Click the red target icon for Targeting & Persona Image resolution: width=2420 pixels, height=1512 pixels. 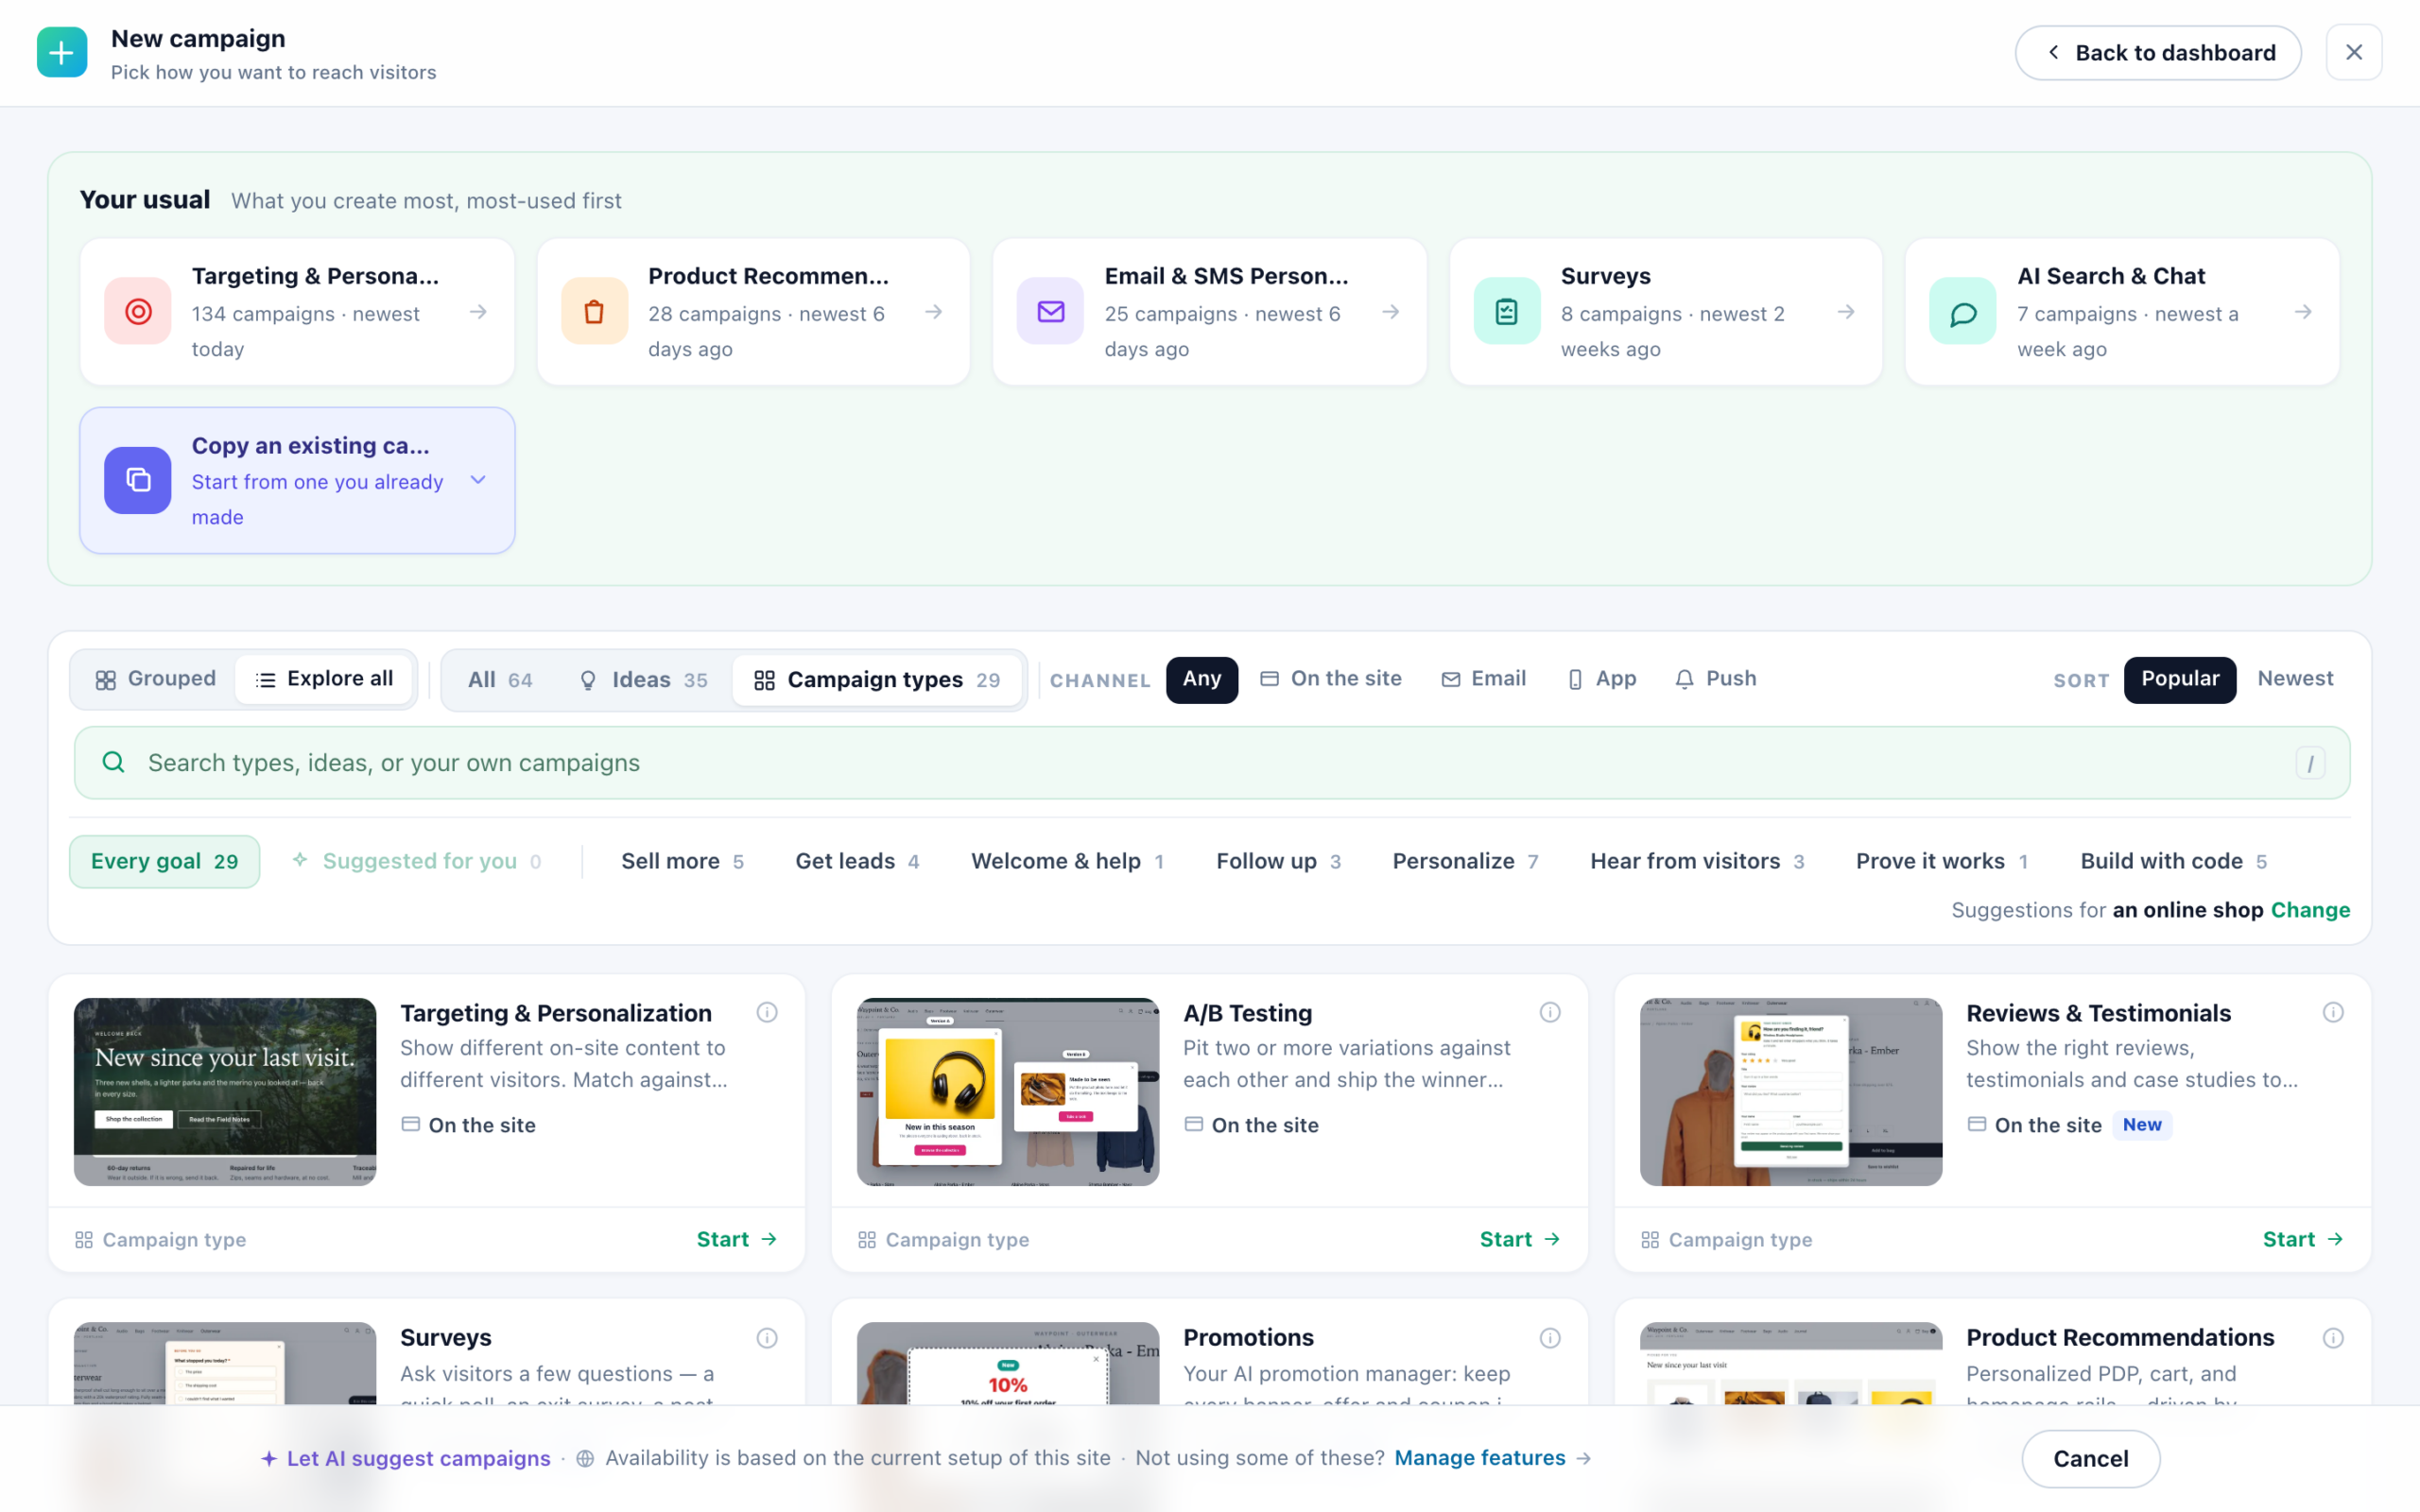pos(138,311)
